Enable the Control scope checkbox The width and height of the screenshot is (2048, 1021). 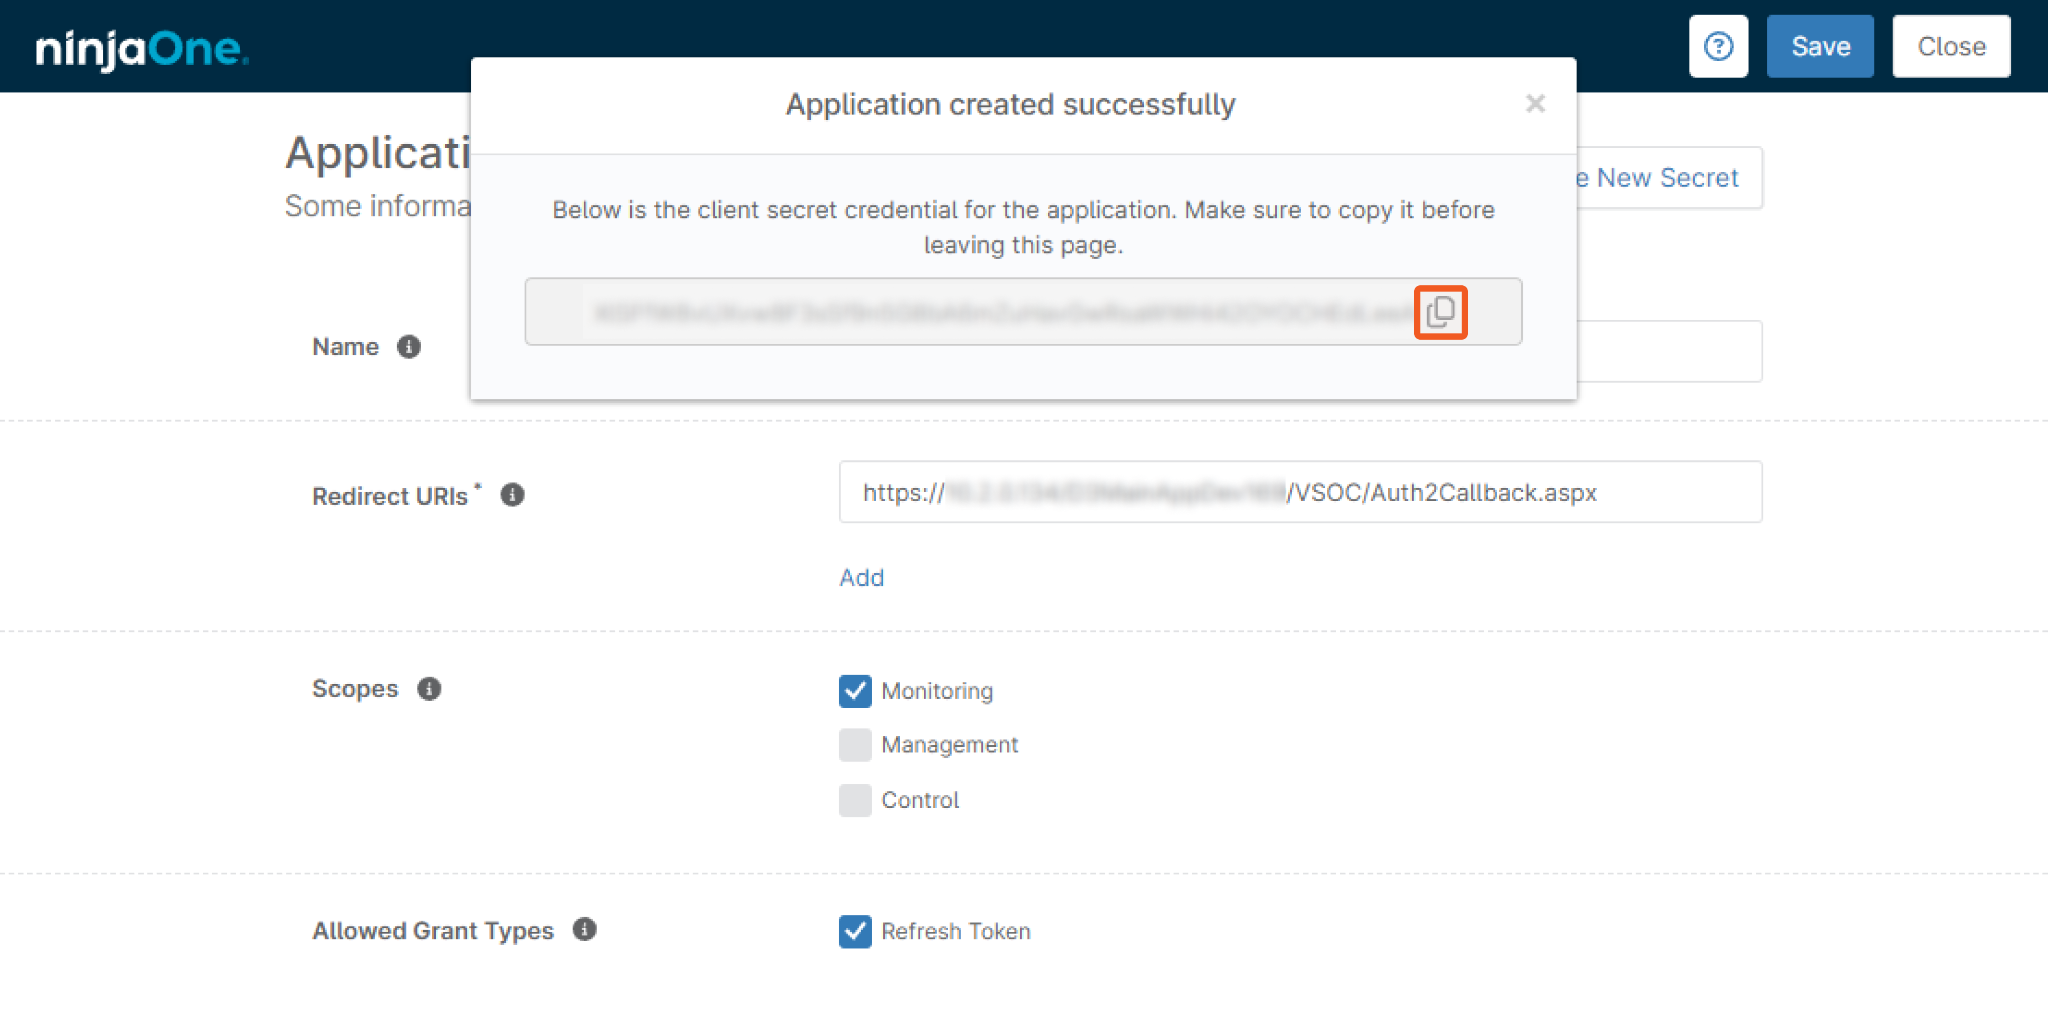tap(855, 800)
